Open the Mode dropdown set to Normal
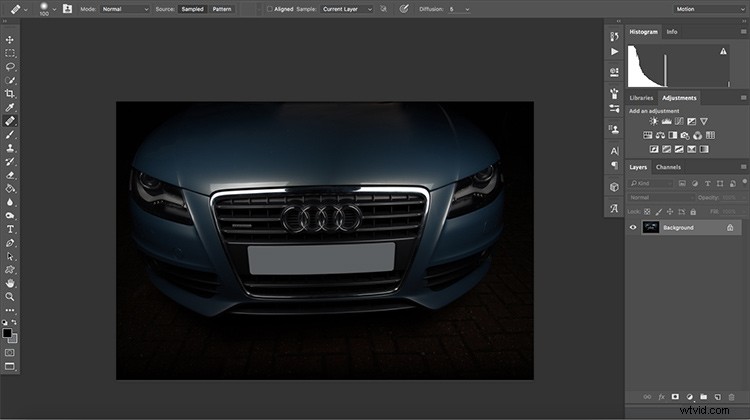 124,9
